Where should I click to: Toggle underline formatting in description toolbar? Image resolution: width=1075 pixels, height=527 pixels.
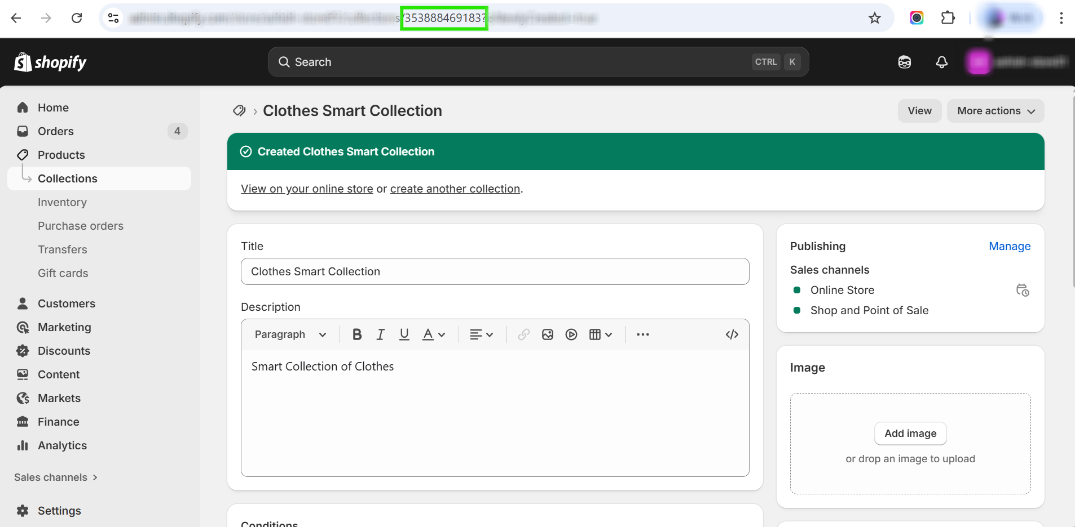(x=404, y=335)
